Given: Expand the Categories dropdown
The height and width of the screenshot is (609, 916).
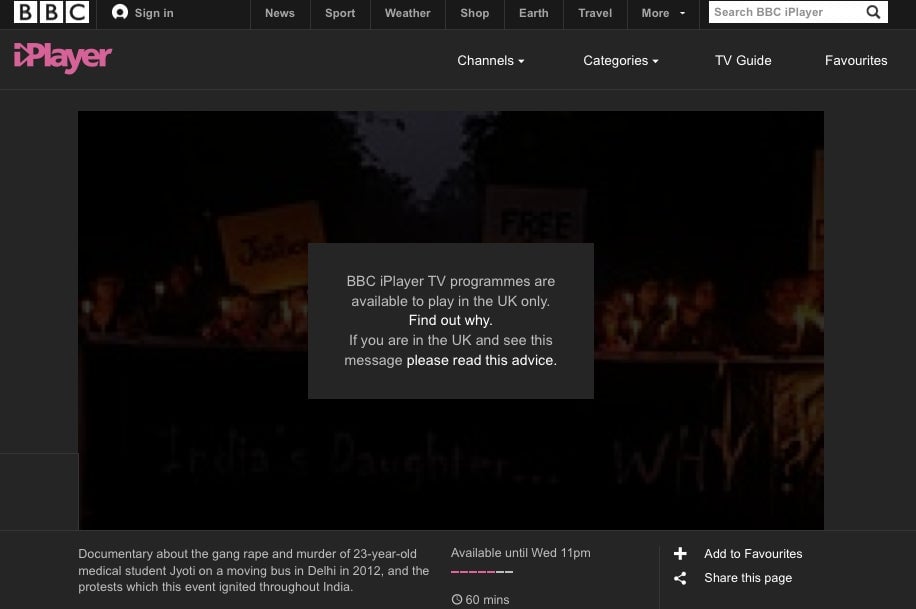Looking at the screenshot, I should click(x=620, y=61).
